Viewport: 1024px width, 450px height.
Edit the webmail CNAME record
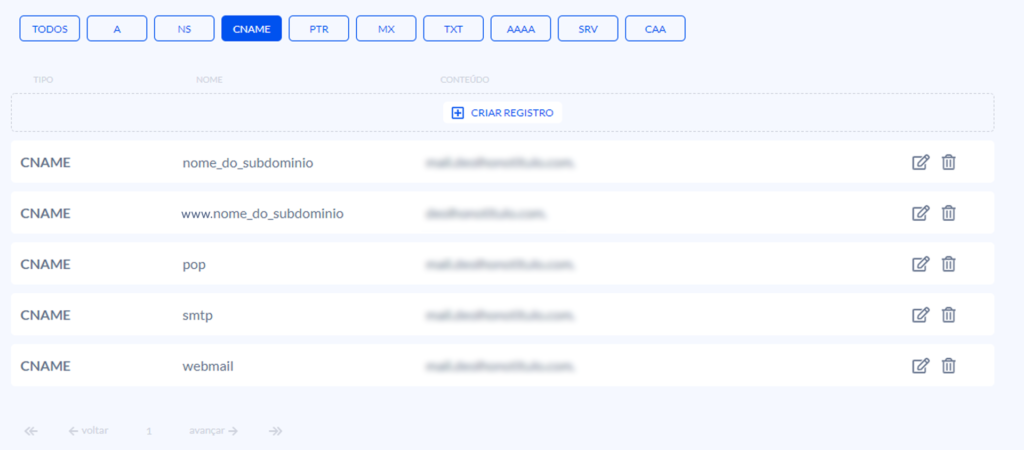point(920,366)
